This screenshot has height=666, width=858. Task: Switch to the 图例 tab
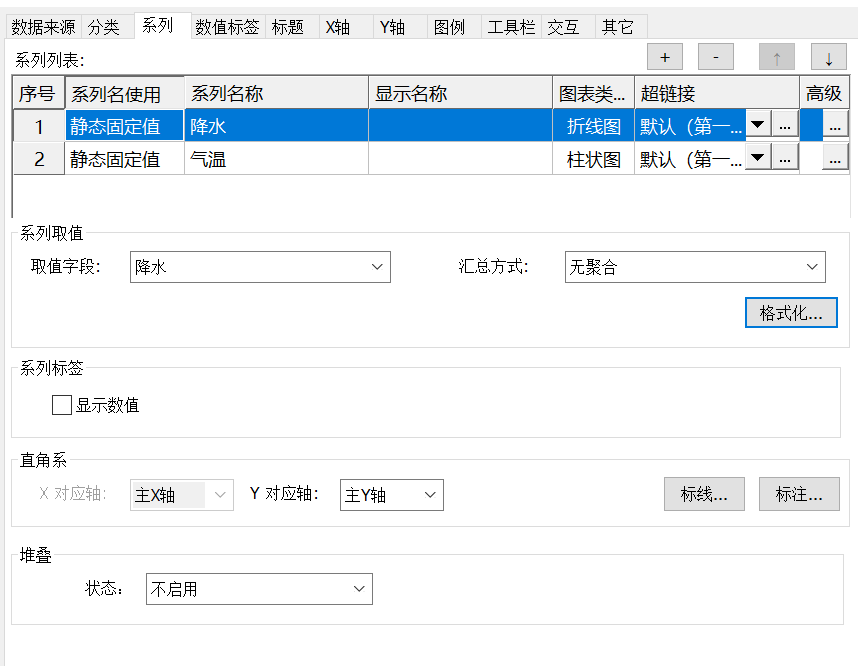point(450,27)
